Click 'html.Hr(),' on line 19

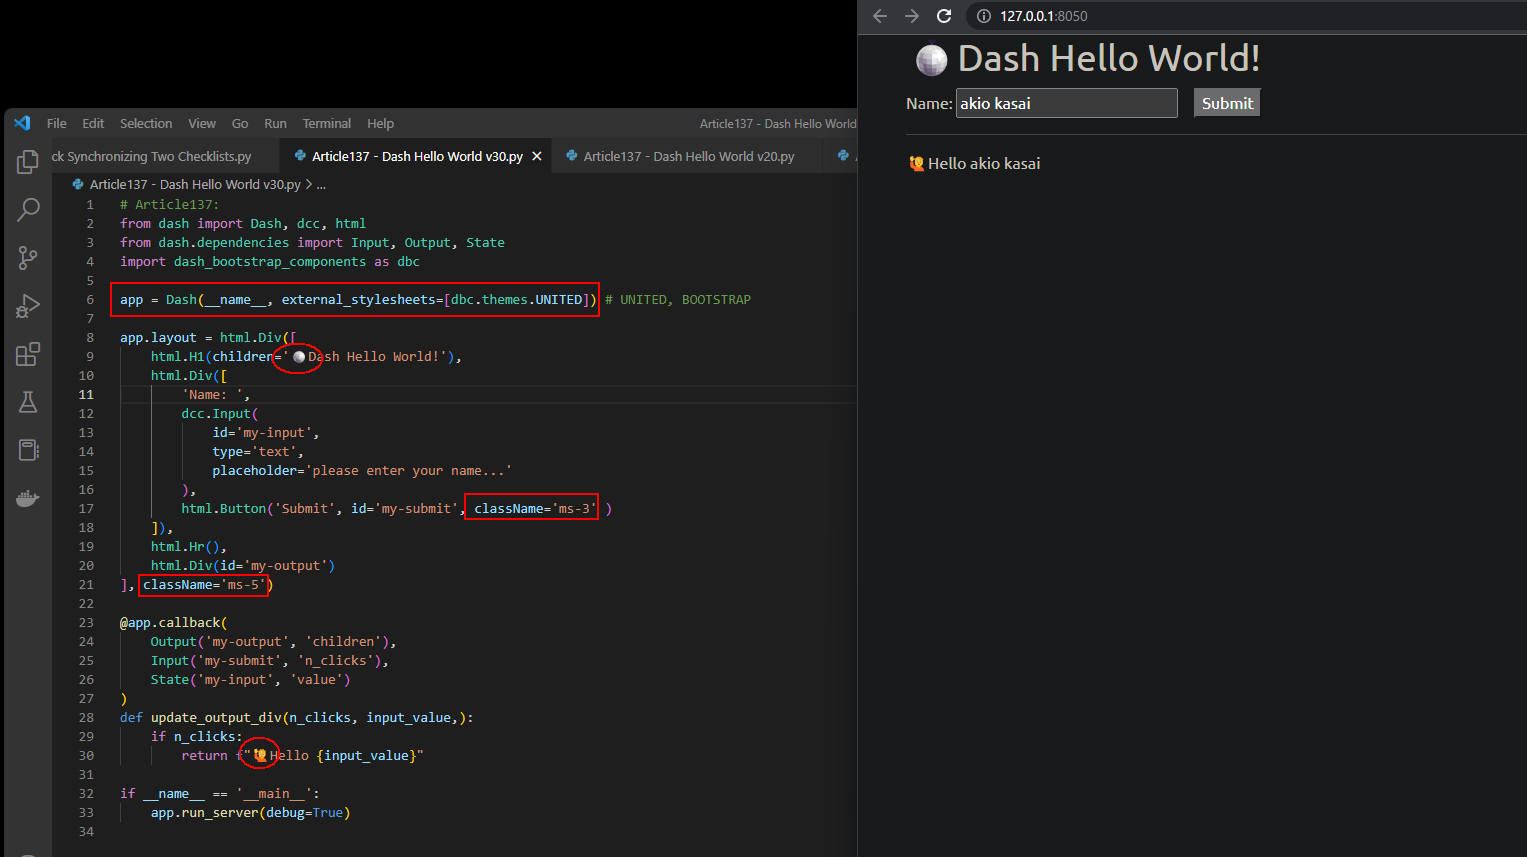tap(189, 546)
